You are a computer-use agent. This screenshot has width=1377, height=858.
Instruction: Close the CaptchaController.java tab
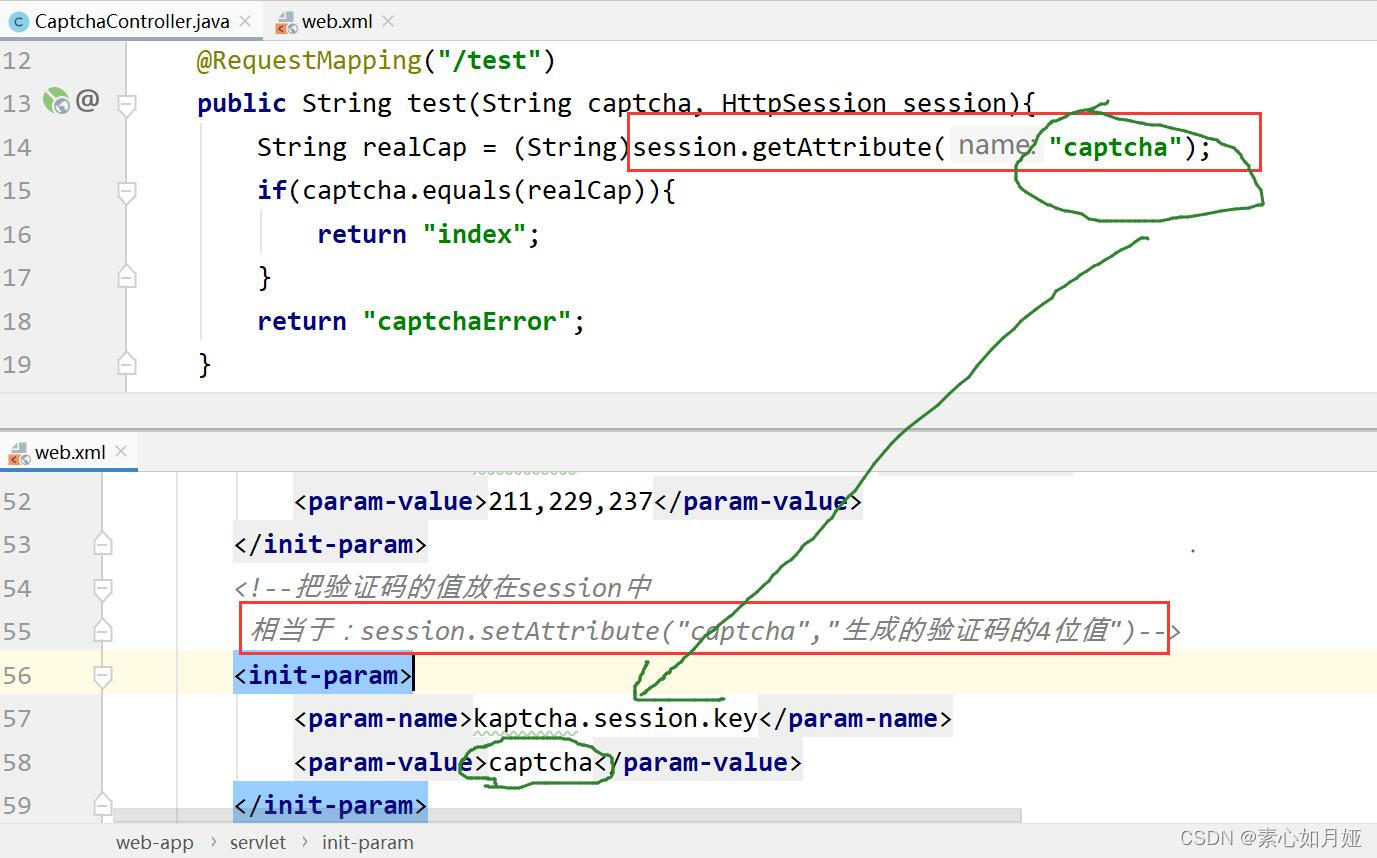tap(245, 21)
